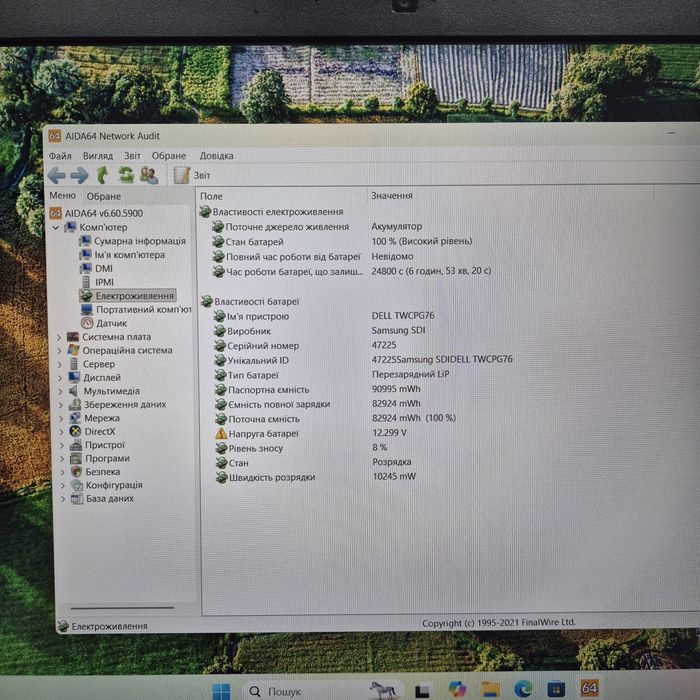Click the value 82924 mWh (100 %)
The width and height of the screenshot is (700, 700).
[414, 418]
